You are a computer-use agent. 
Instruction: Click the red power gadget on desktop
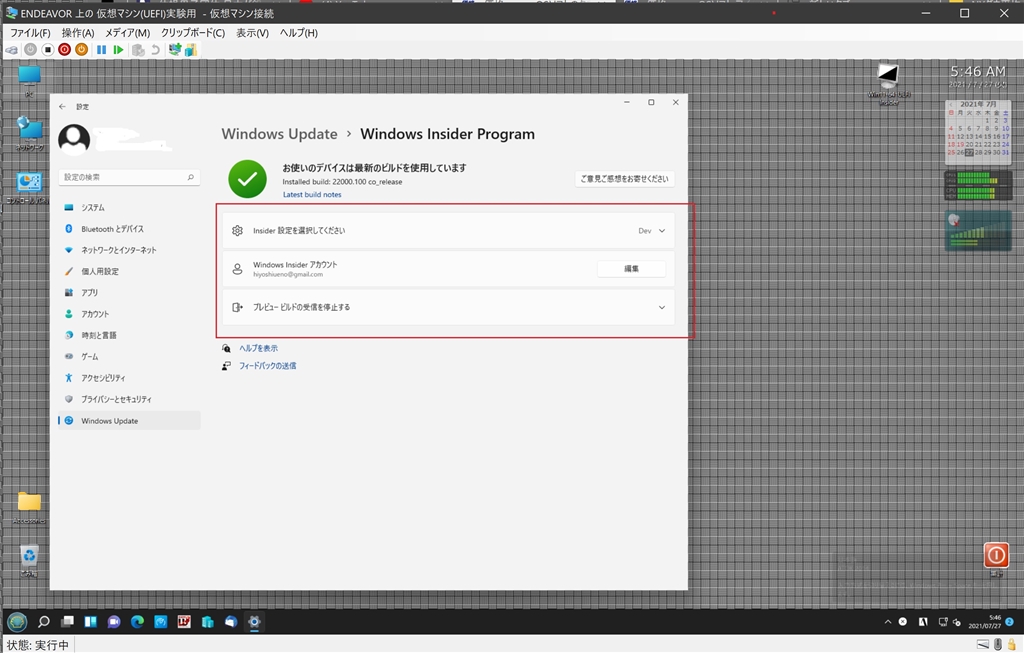(996, 555)
